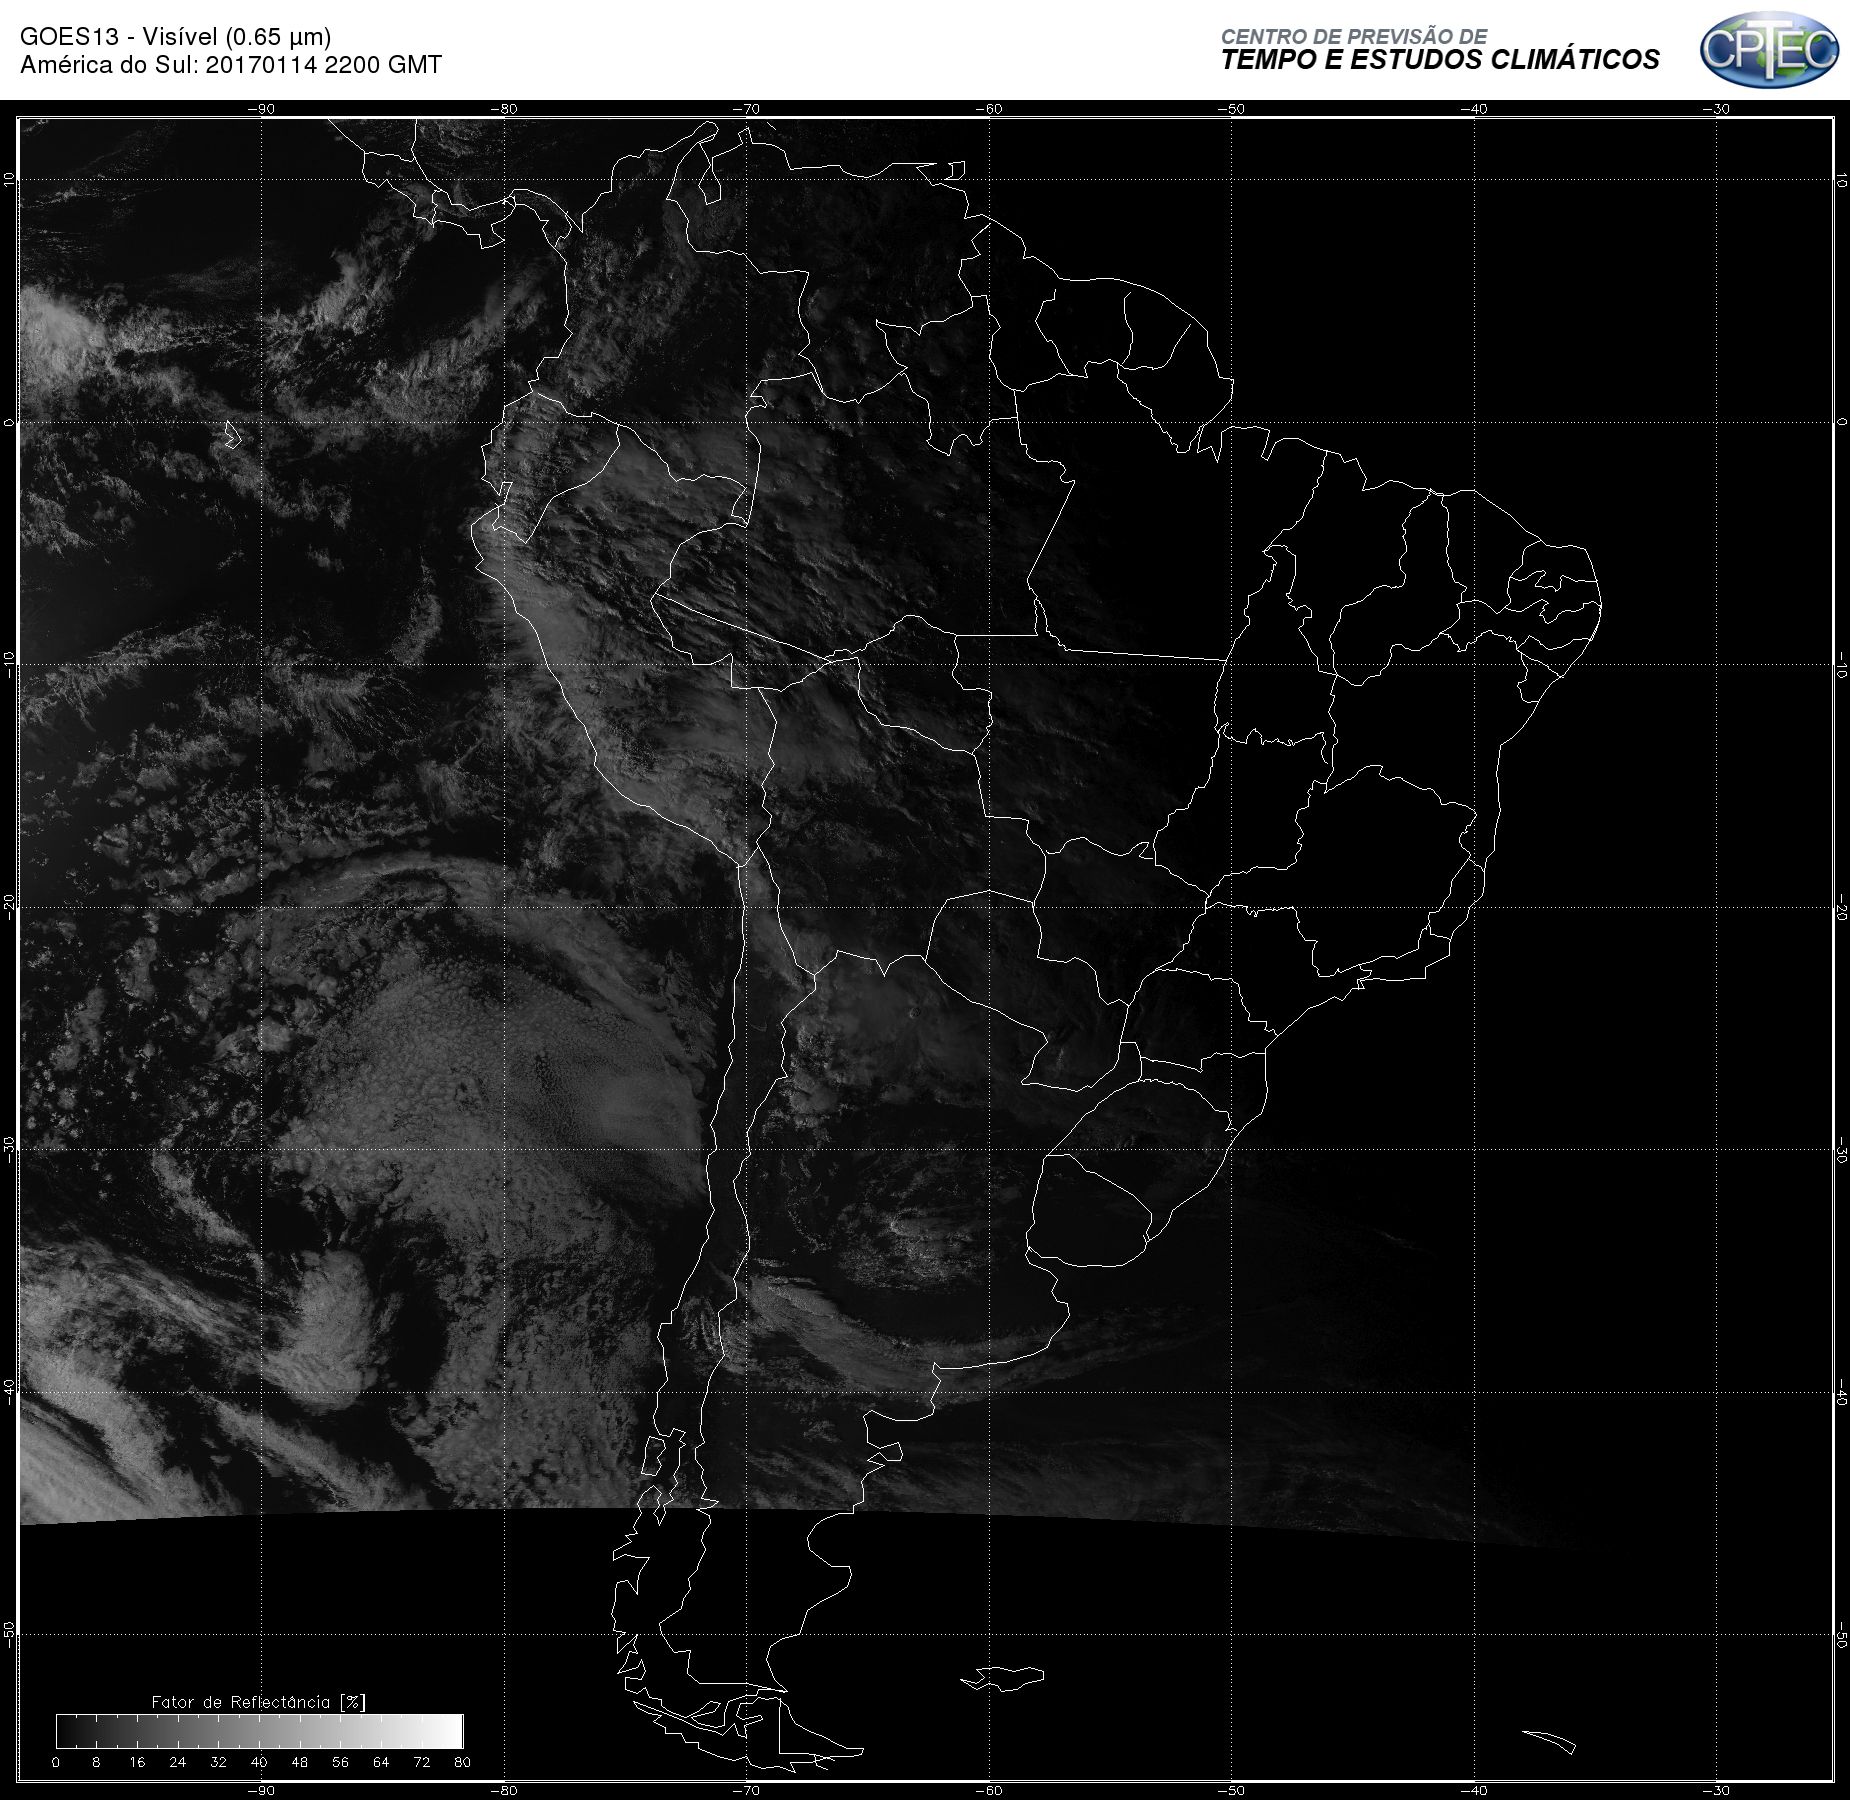Click the '24' tick label on the colorbar
Image resolution: width=1850 pixels, height=1800 pixels.
178,1762
